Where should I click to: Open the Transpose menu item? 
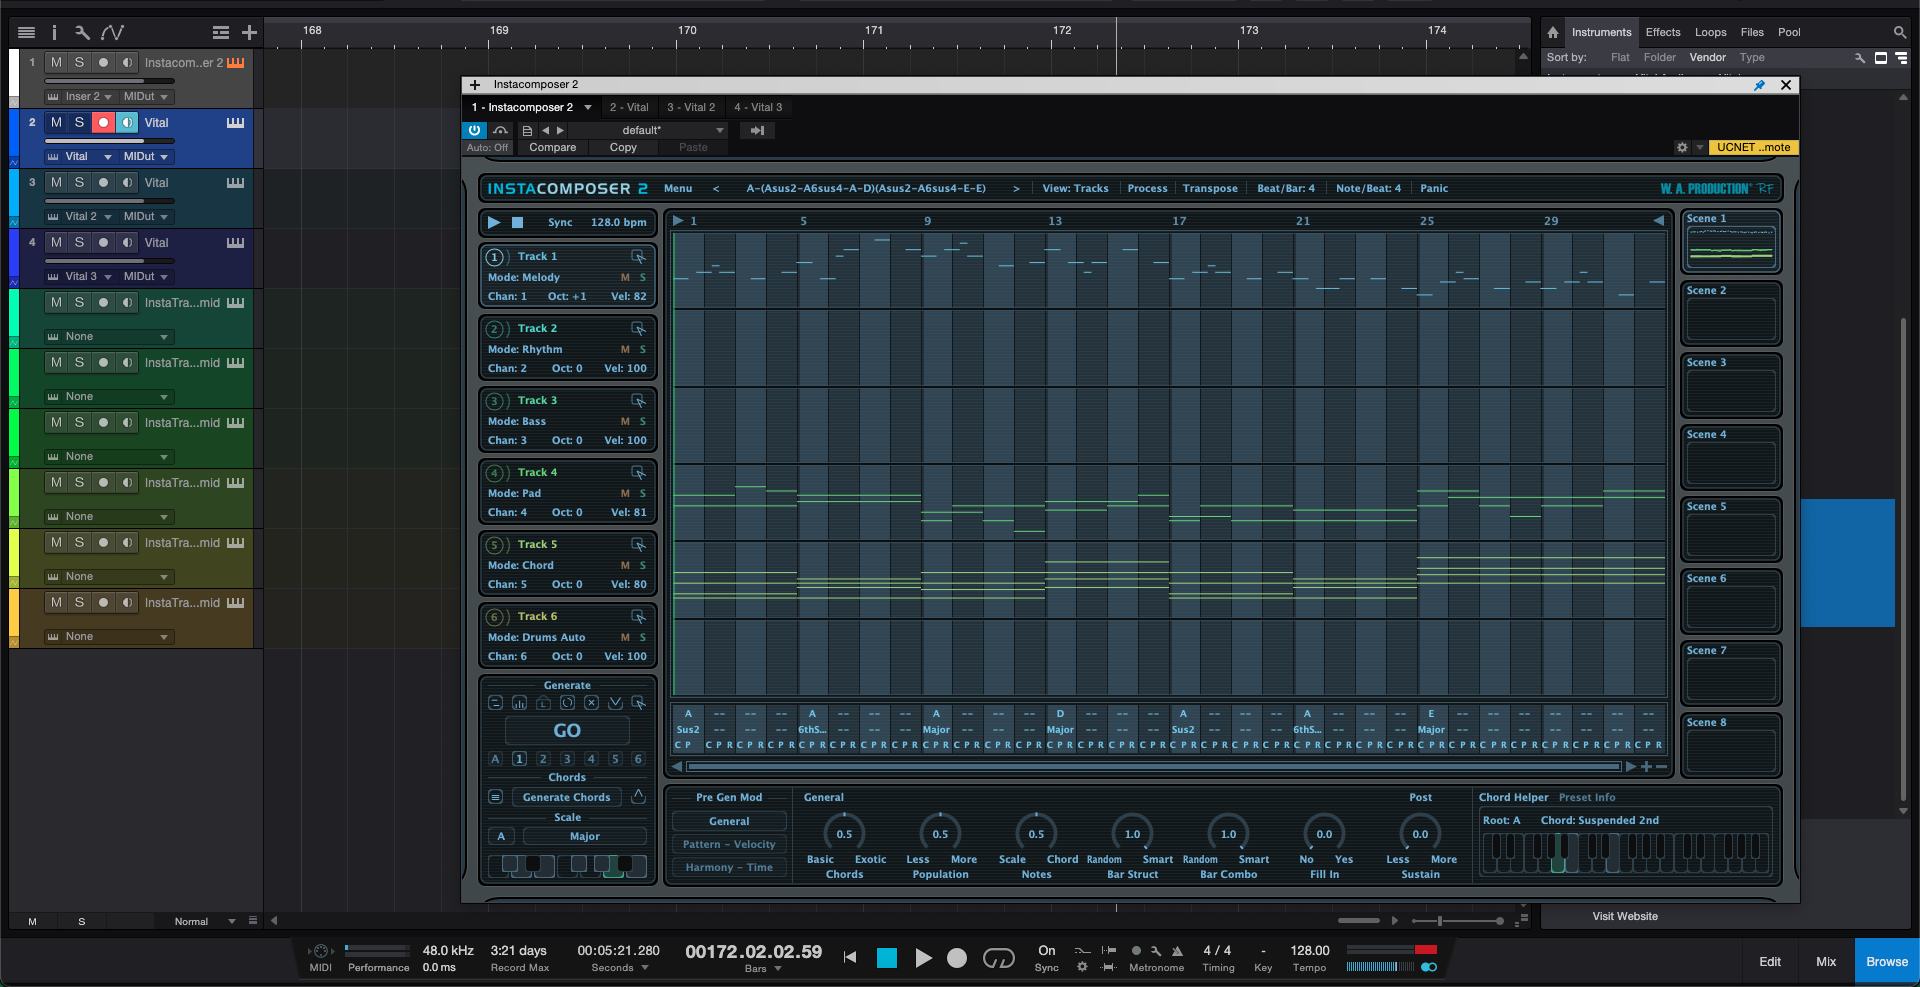click(1210, 188)
